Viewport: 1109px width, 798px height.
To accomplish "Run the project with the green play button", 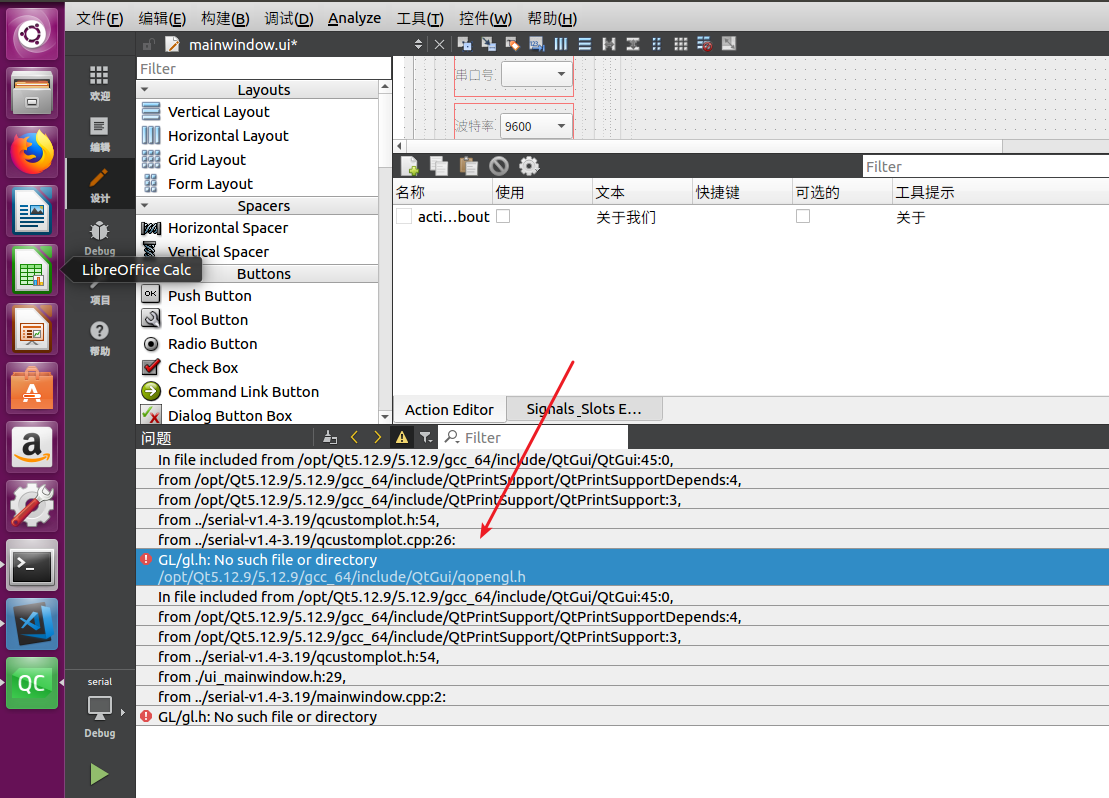I will coord(98,773).
